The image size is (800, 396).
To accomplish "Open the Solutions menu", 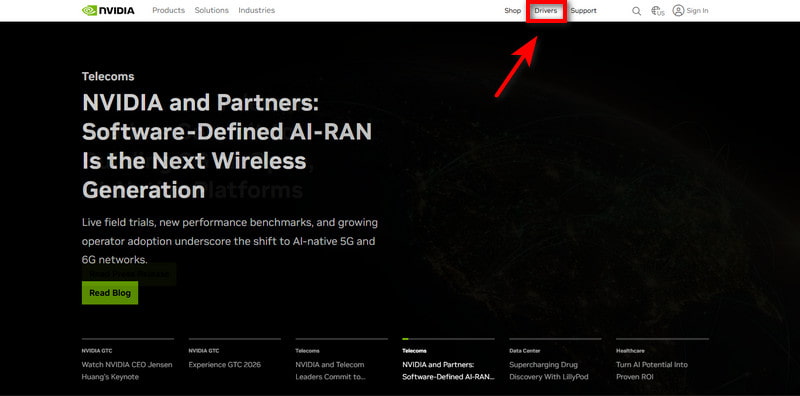I will tap(212, 10).
